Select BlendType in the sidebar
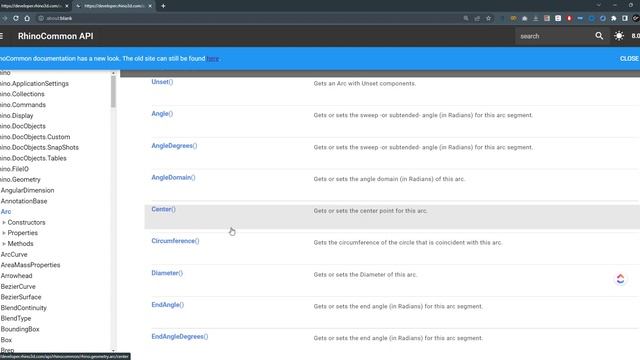640x360 pixels. click(x=16, y=318)
